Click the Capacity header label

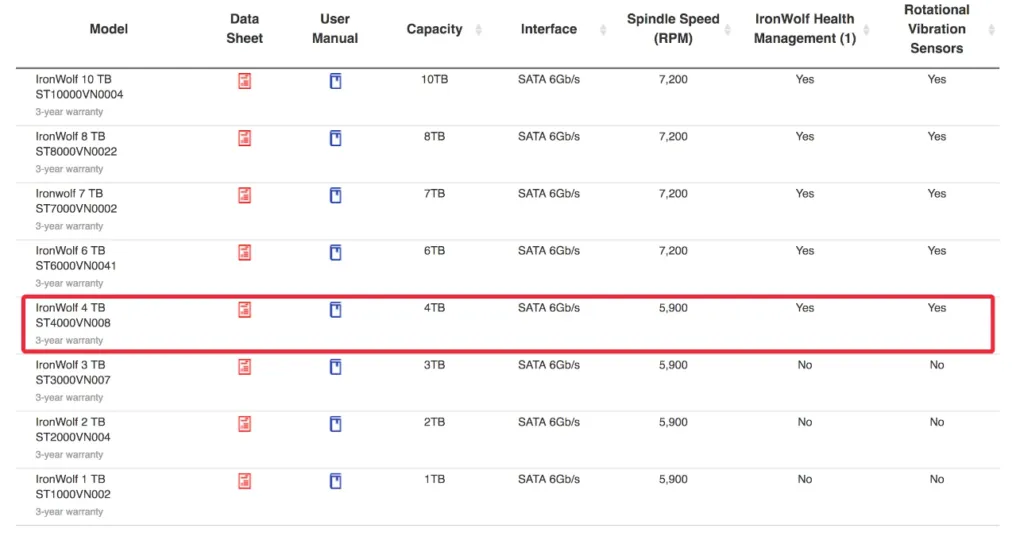(x=434, y=29)
